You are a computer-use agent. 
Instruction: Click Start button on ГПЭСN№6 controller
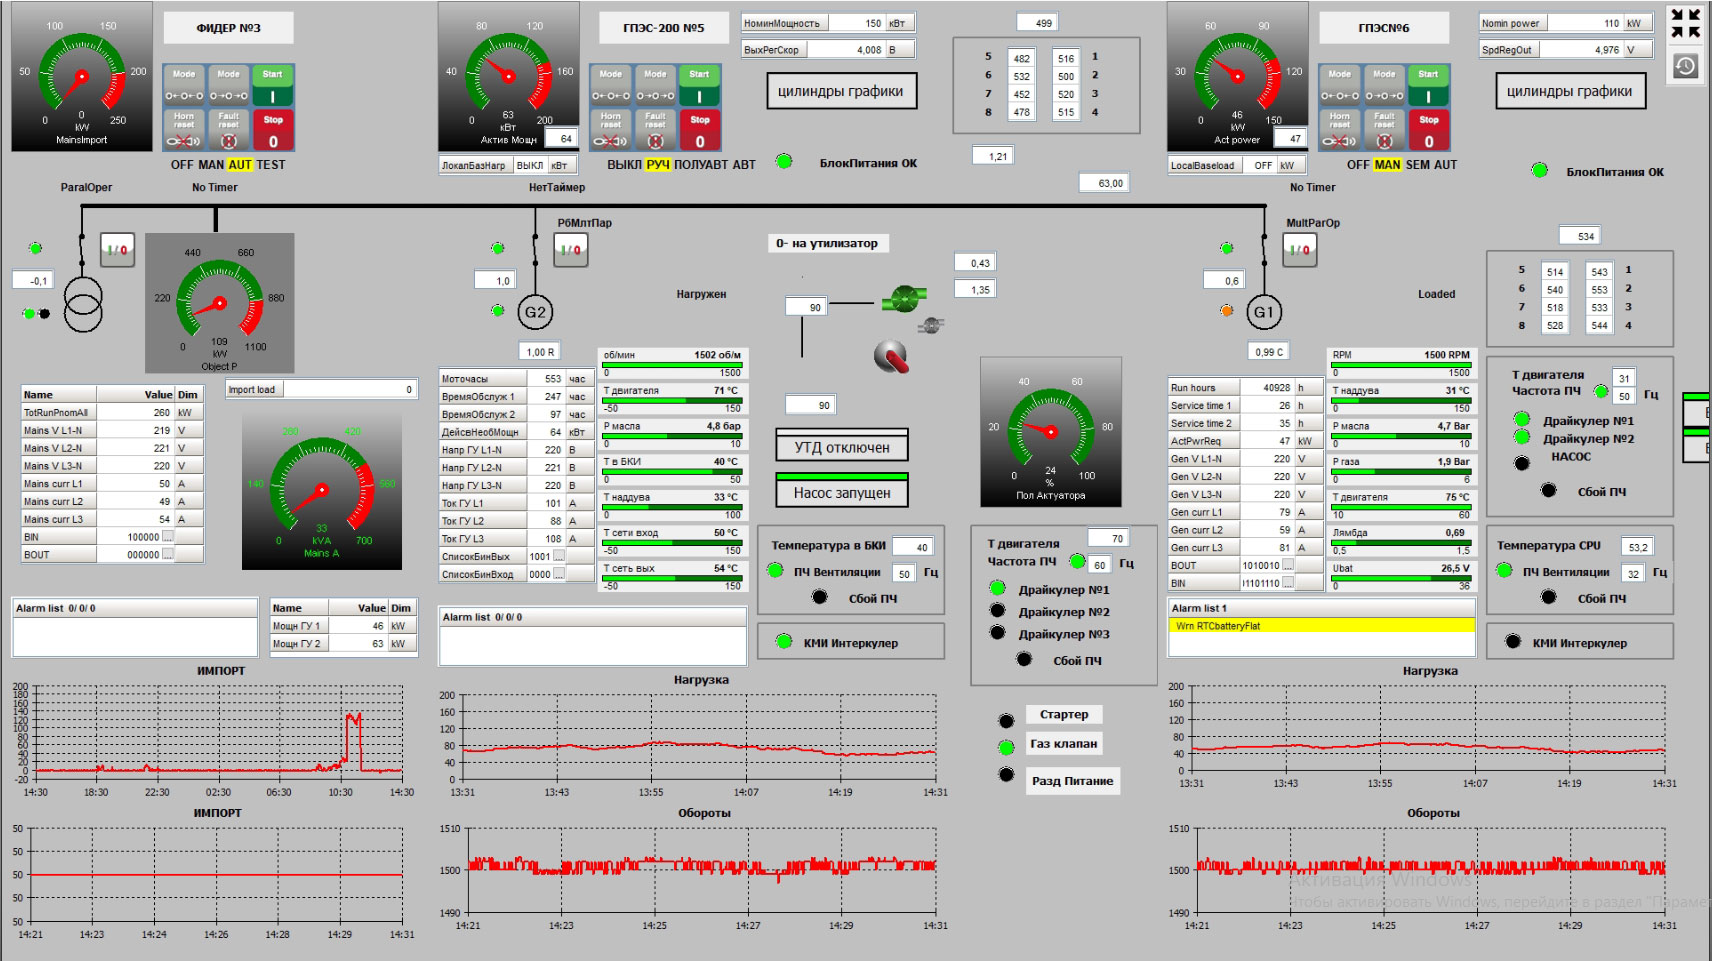point(1428,86)
